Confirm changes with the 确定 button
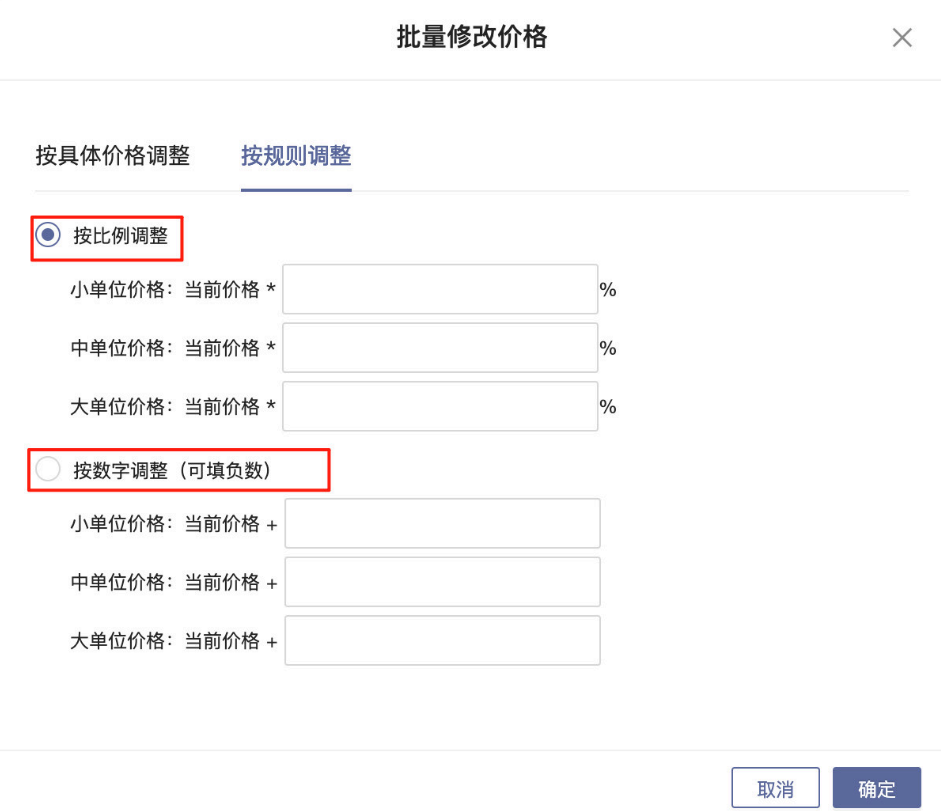 pos(876,788)
